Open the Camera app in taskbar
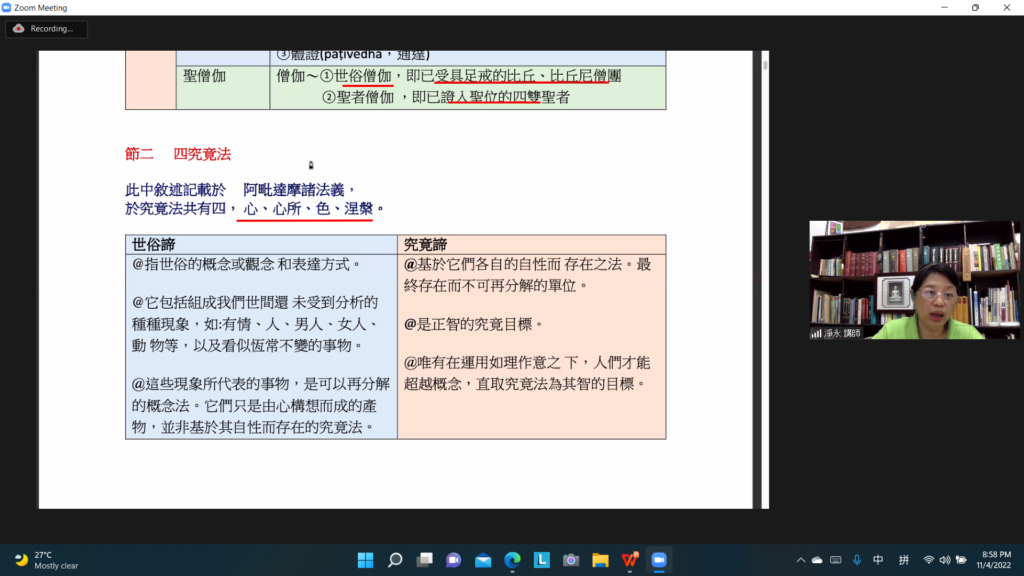This screenshot has width=1024, height=576. pos(571,560)
